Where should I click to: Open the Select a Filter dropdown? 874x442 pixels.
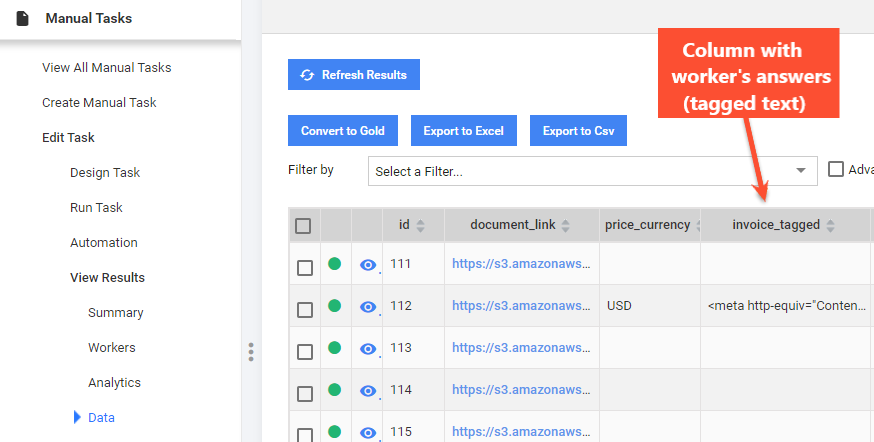coord(593,171)
